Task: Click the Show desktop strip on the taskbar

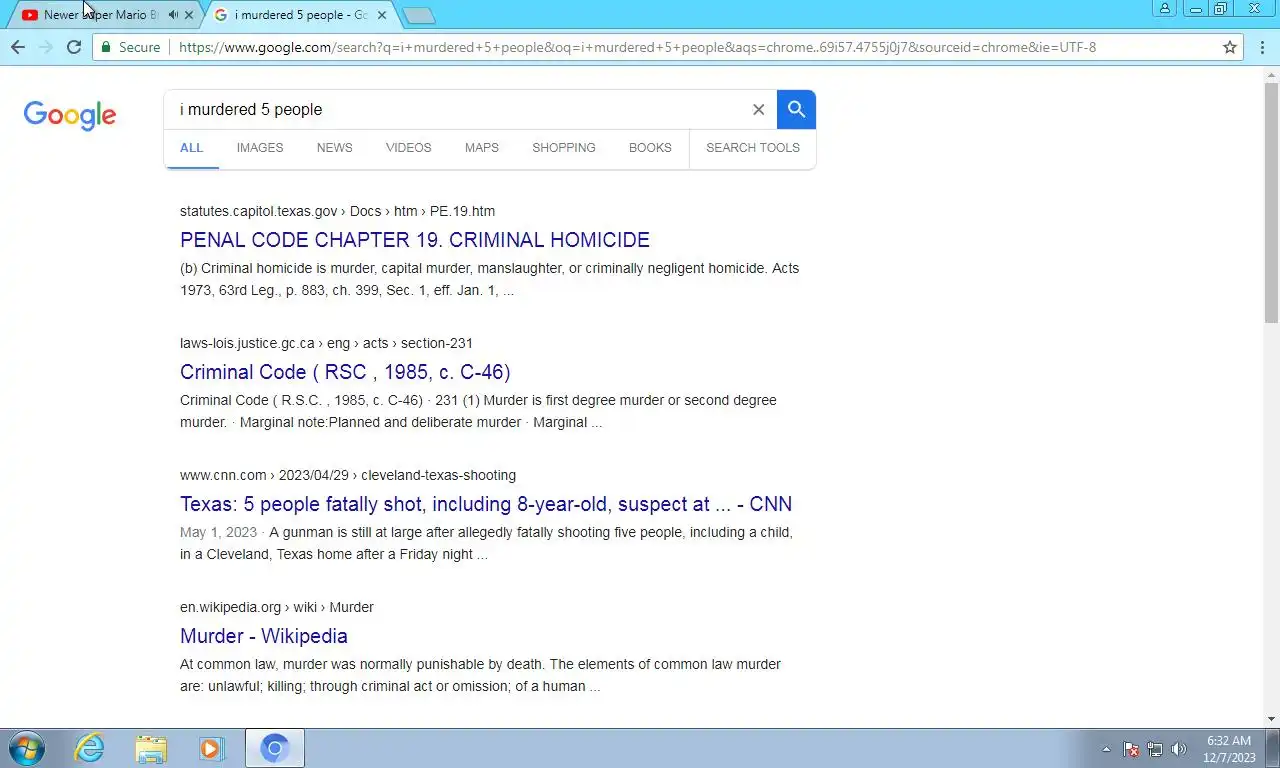Action: point(1273,748)
